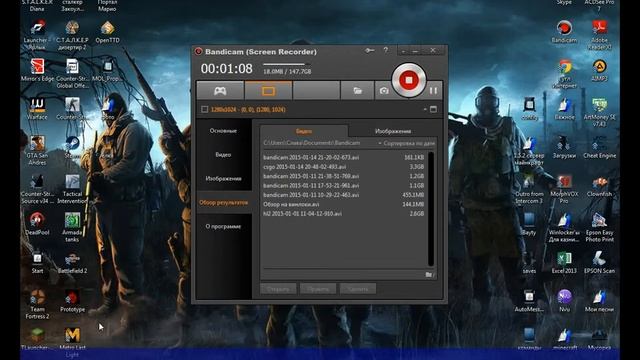Viewport: 640px width, 360px height.
Task: Select file bandicam 2015-01-11 21-38-51-769.avi
Action: (344, 176)
